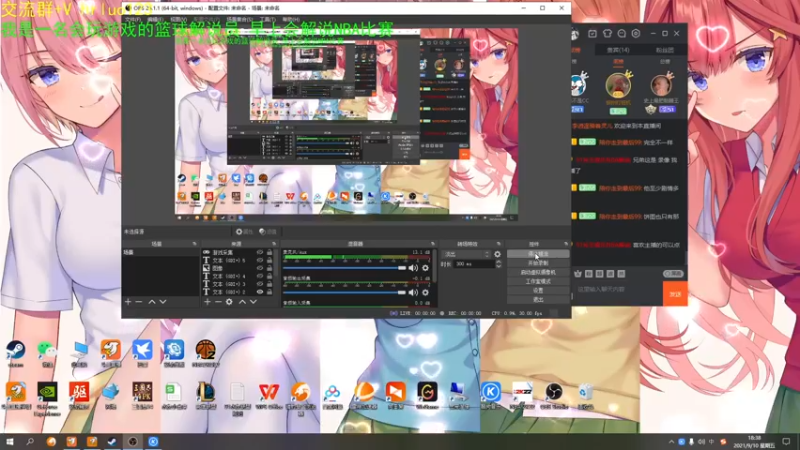
Task: Move source down with Sources panel down arrow
Action: (x=253, y=302)
